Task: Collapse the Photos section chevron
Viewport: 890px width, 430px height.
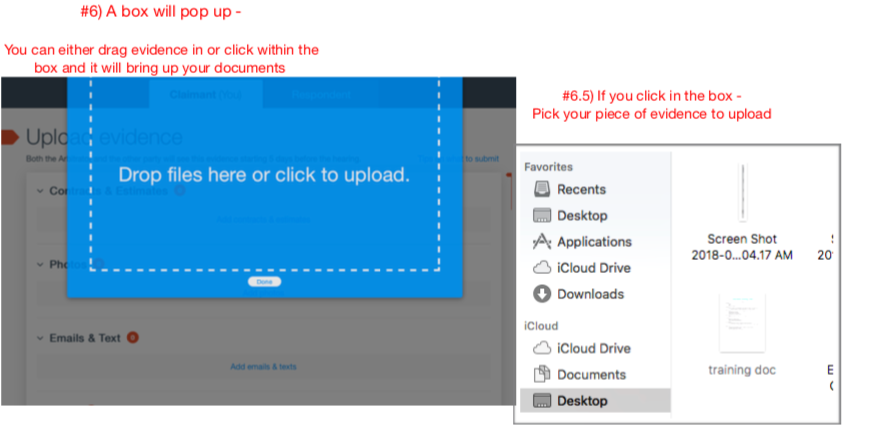Action: (x=40, y=264)
